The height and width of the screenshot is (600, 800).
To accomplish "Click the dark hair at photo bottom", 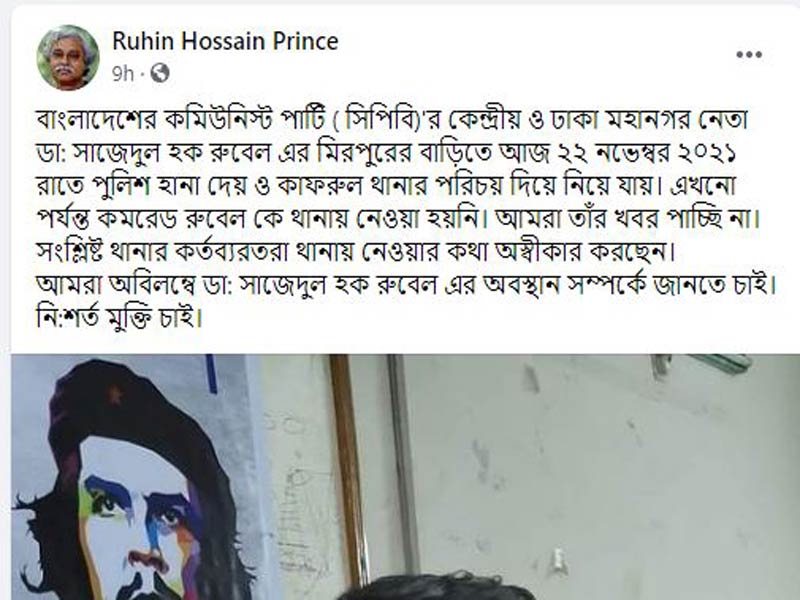I will pyautogui.click(x=431, y=587).
